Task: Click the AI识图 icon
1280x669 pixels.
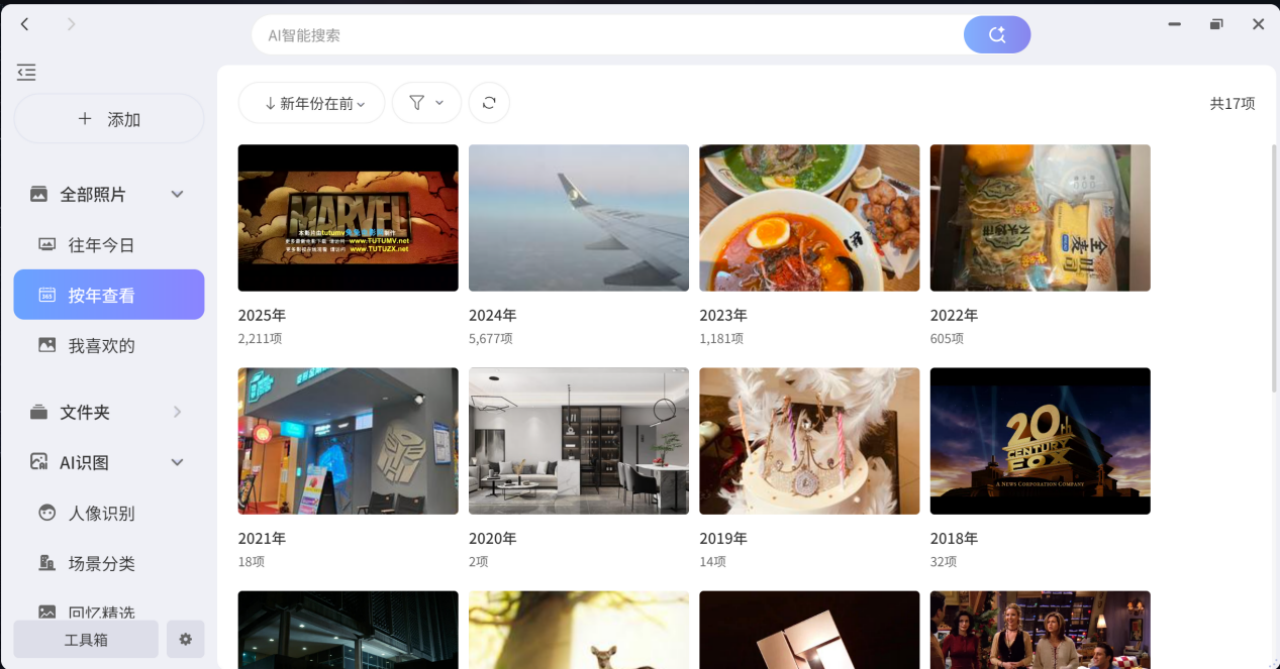Action: click(39, 462)
